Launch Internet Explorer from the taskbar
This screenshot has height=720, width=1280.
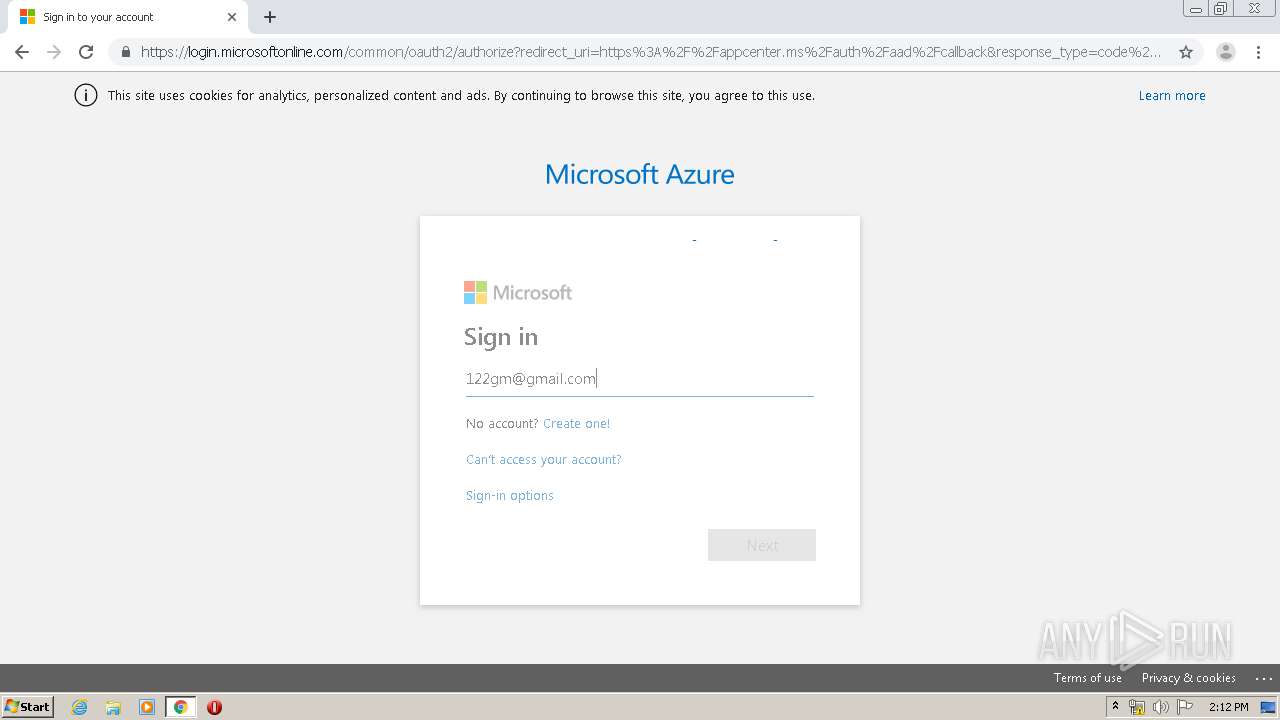pyautogui.click(x=80, y=707)
